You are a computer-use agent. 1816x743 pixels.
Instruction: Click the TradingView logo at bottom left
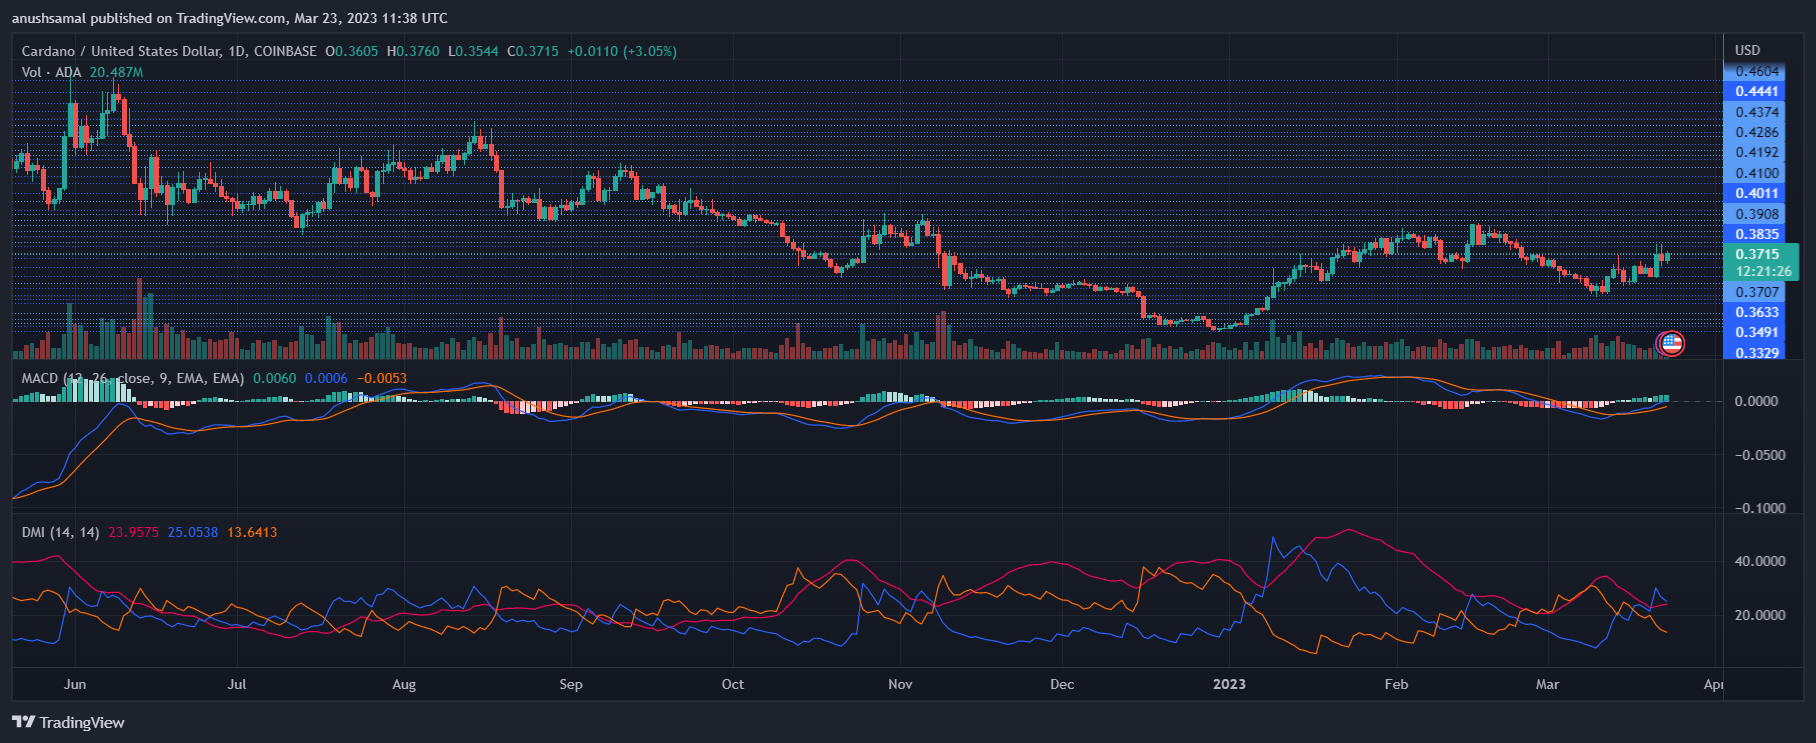(68, 722)
